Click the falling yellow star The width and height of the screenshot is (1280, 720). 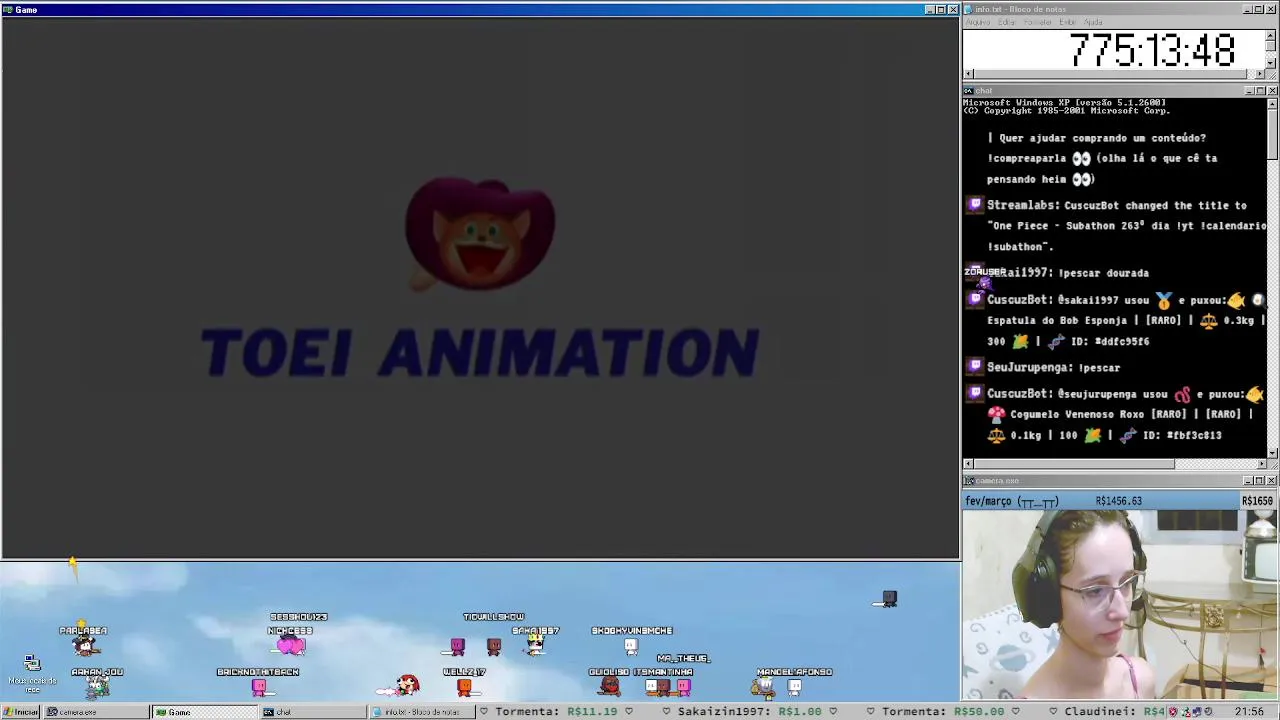click(x=73, y=564)
